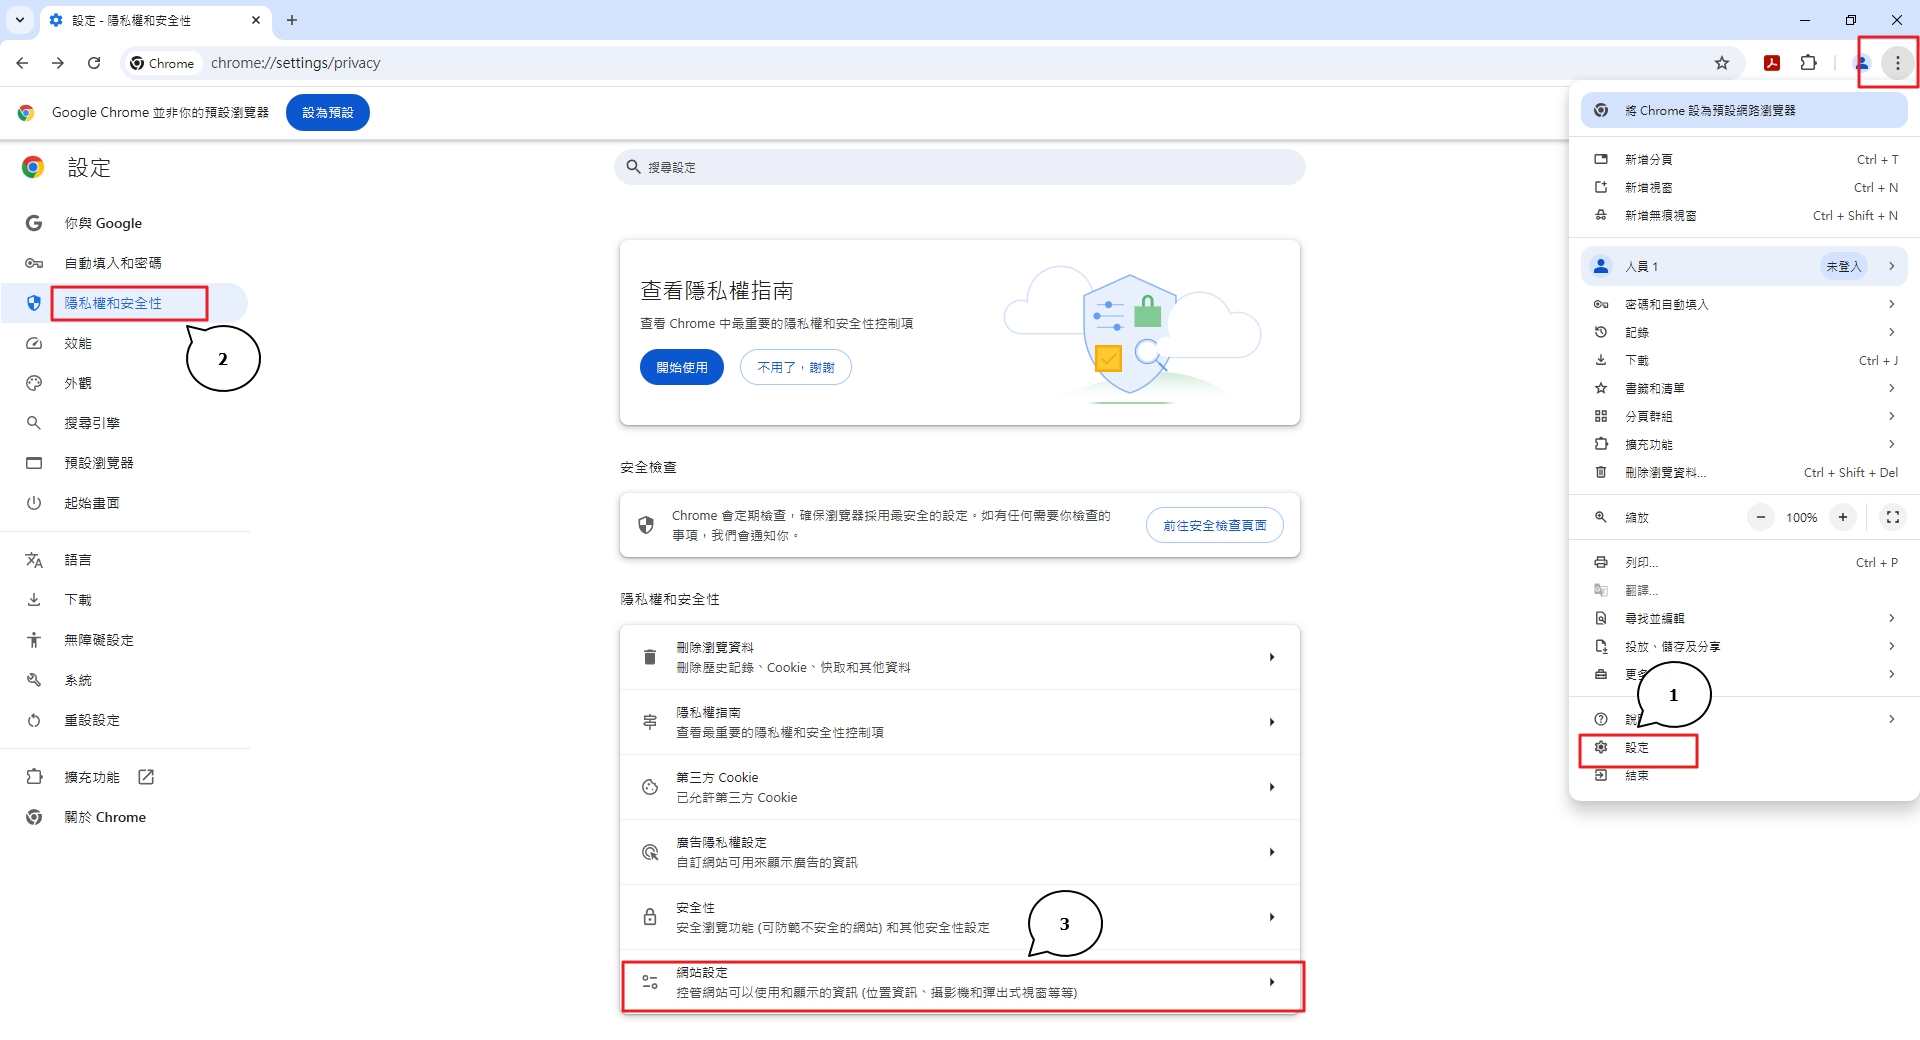This screenshot has height=1040, width=1920.
Task: Select 隱私權和安全性 in the sidebar
Action: click(113, 303)
